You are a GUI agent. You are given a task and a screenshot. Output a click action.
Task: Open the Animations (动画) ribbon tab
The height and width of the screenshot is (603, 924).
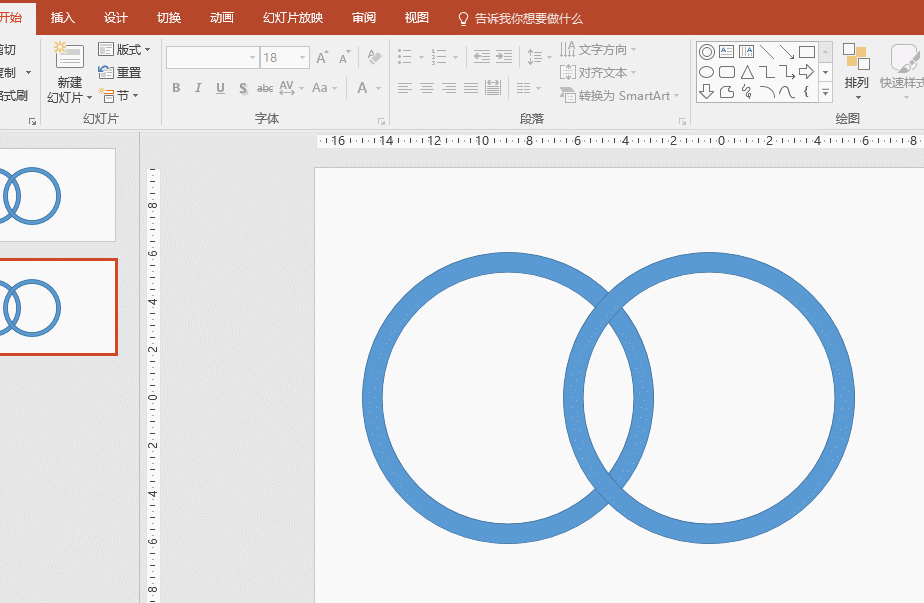coord(222,18)
